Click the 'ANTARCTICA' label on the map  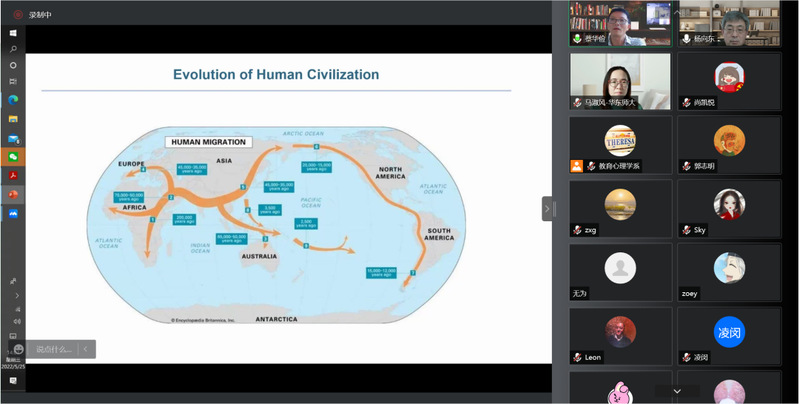(276, 319)
